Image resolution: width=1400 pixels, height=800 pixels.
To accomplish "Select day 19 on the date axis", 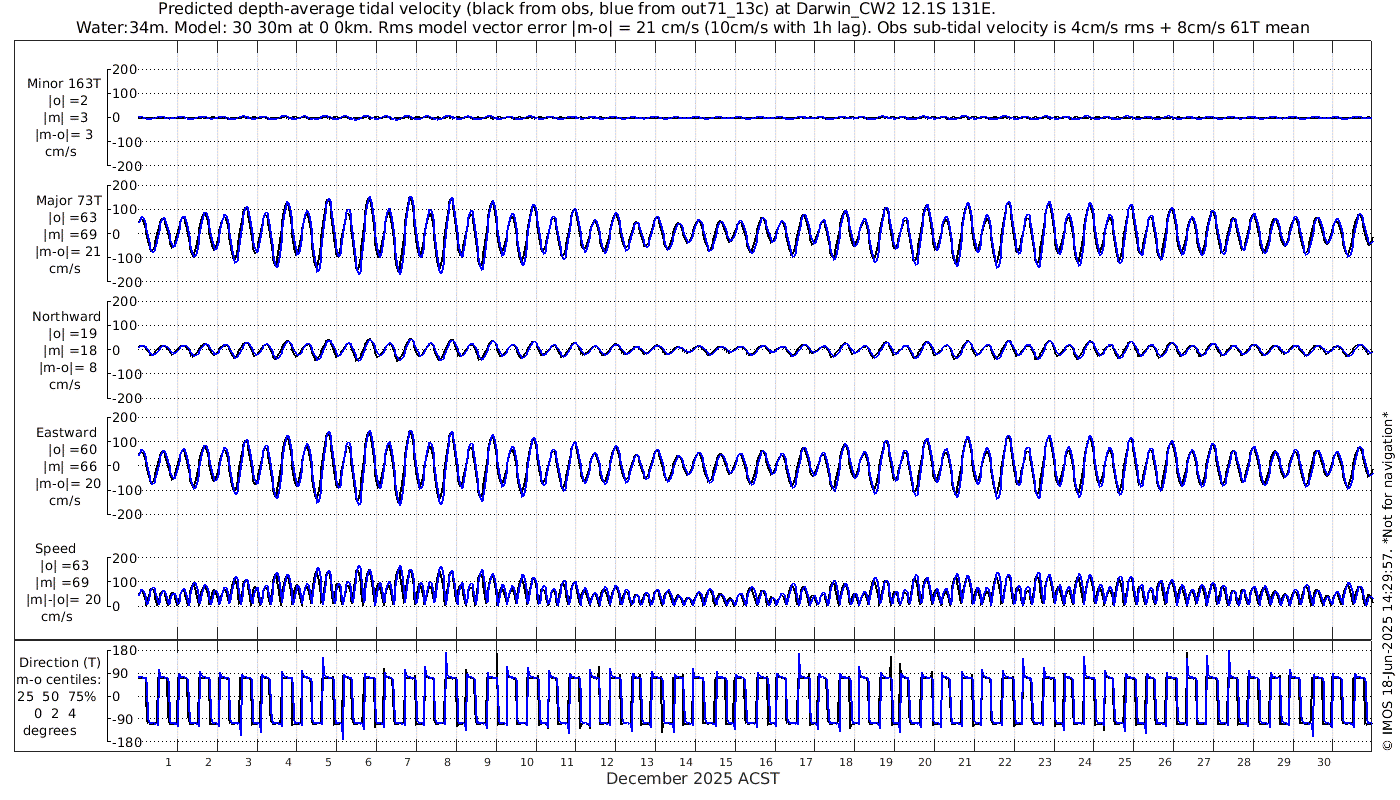I will (x=885, y=762).
